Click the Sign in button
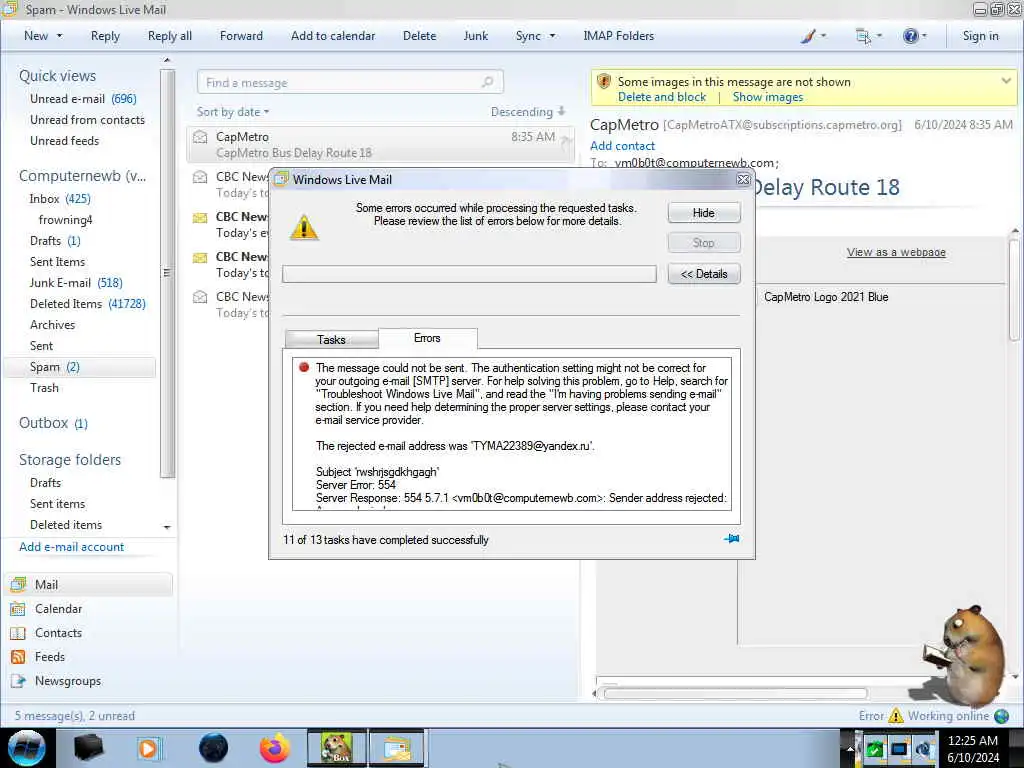The image size is (1024, 768). click(x=980, y=36)
